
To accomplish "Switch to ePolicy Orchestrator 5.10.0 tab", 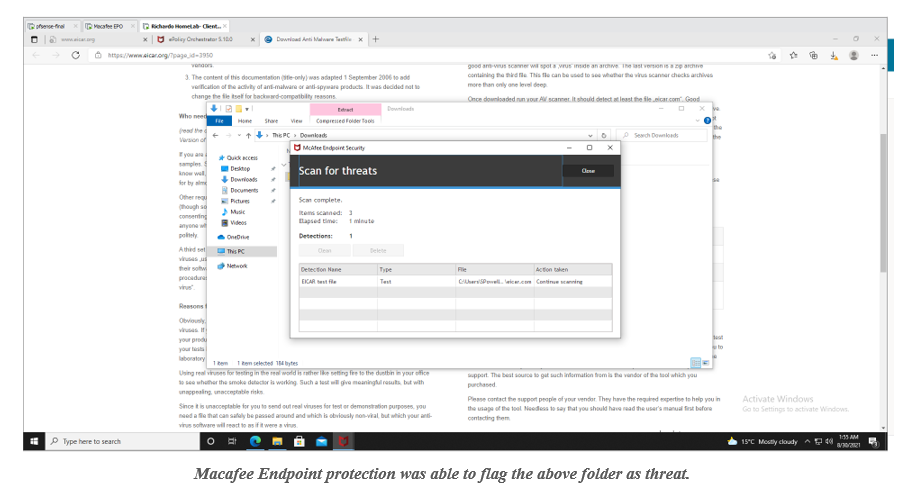I will click(x=201, y=40).
